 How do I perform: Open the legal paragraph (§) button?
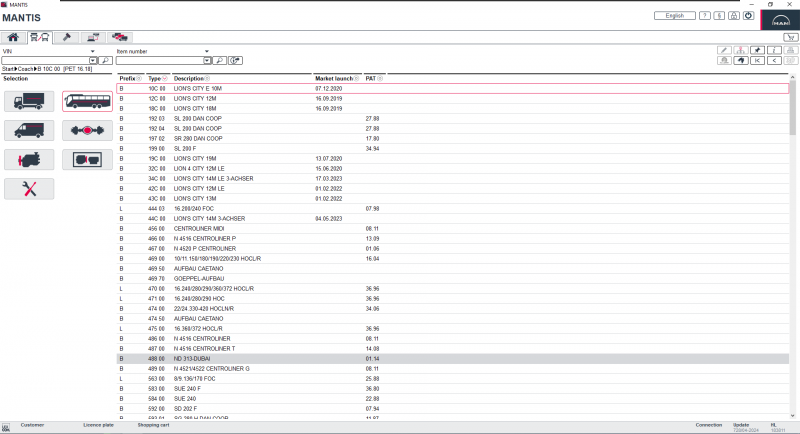(x=719, y=16)
